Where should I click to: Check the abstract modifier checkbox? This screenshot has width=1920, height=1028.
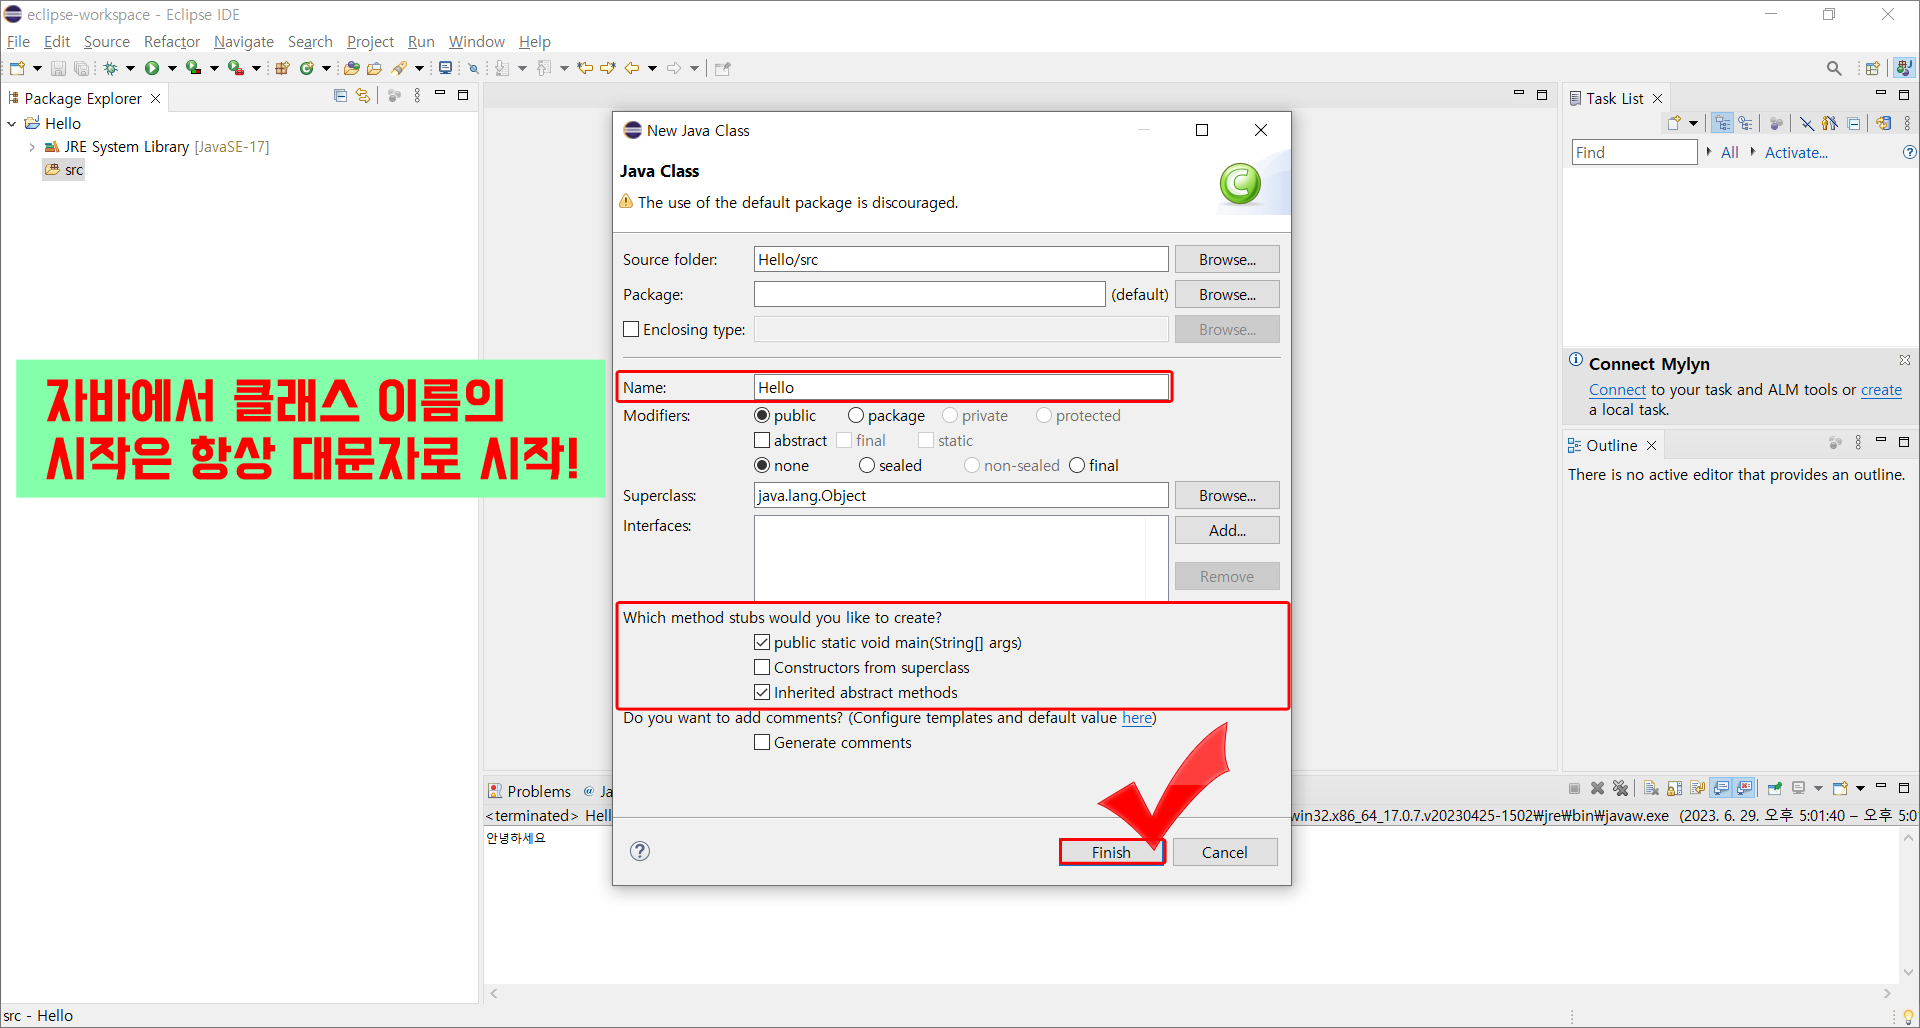click(x=762, y=440)
